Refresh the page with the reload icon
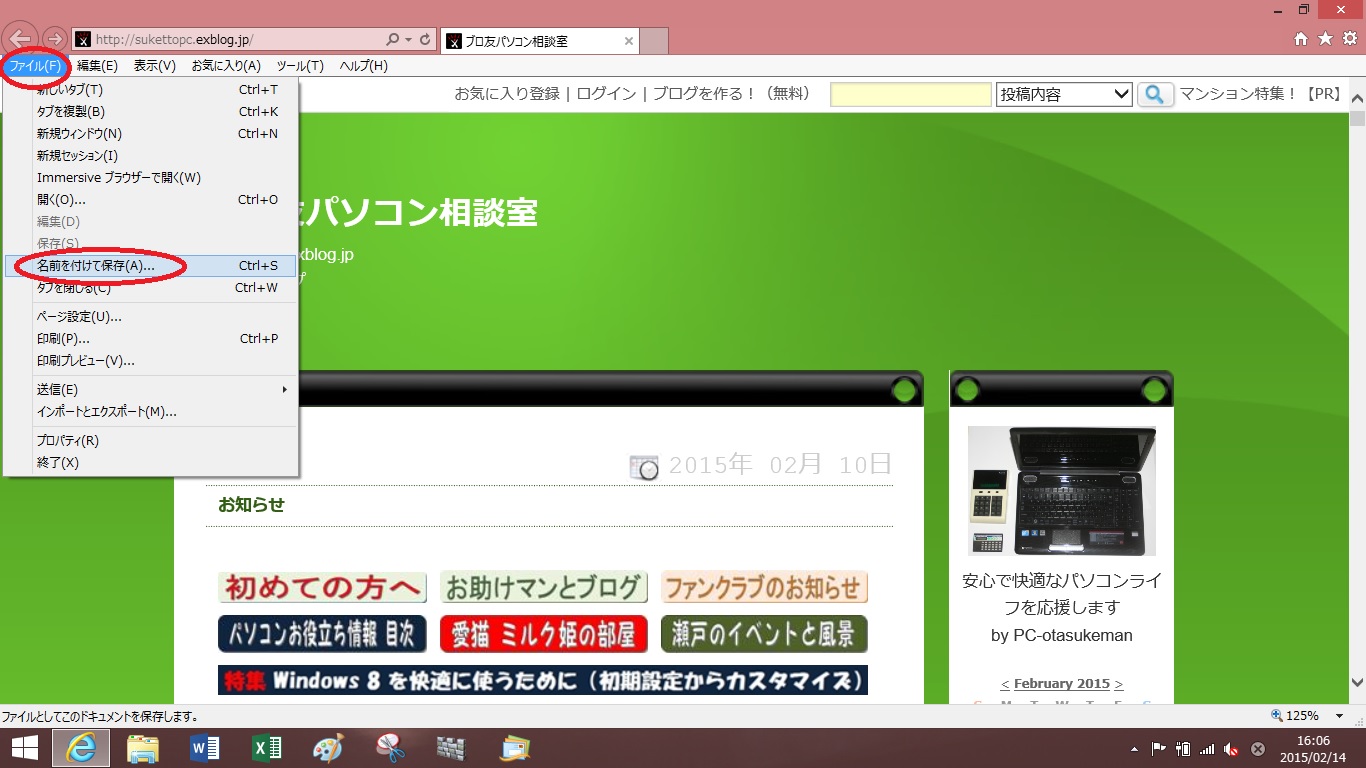 click(425, 40)
